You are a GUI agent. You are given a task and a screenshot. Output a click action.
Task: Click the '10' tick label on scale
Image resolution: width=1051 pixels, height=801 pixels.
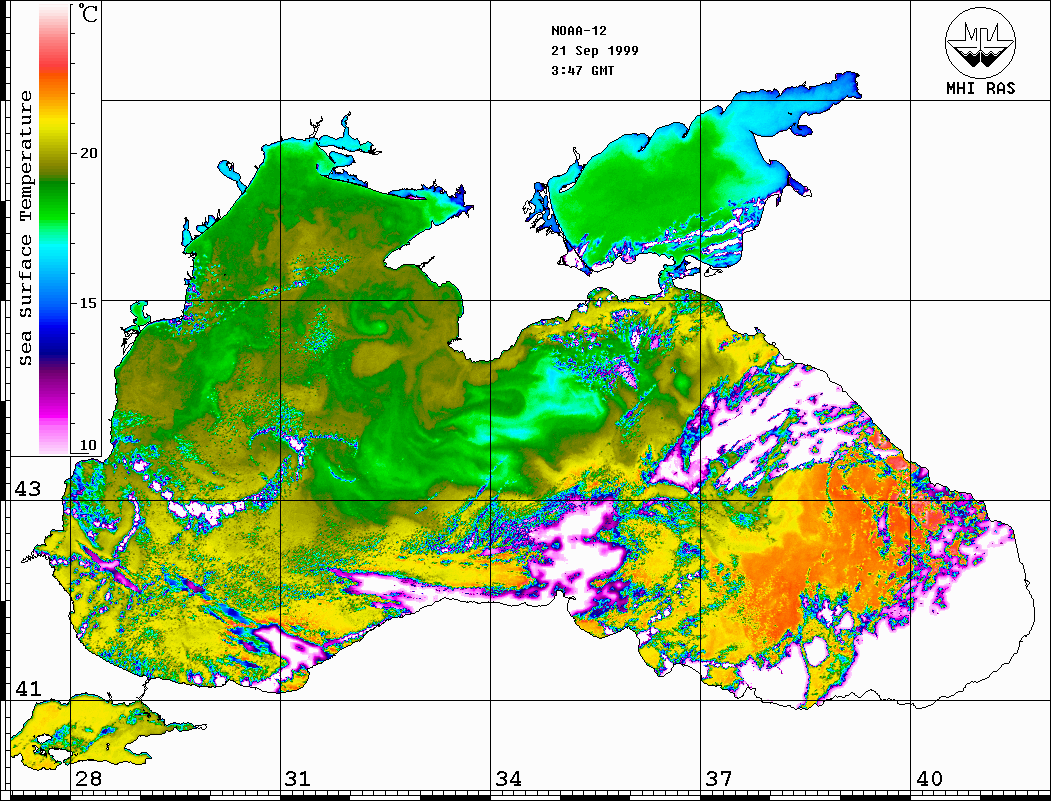click(88, 445)
